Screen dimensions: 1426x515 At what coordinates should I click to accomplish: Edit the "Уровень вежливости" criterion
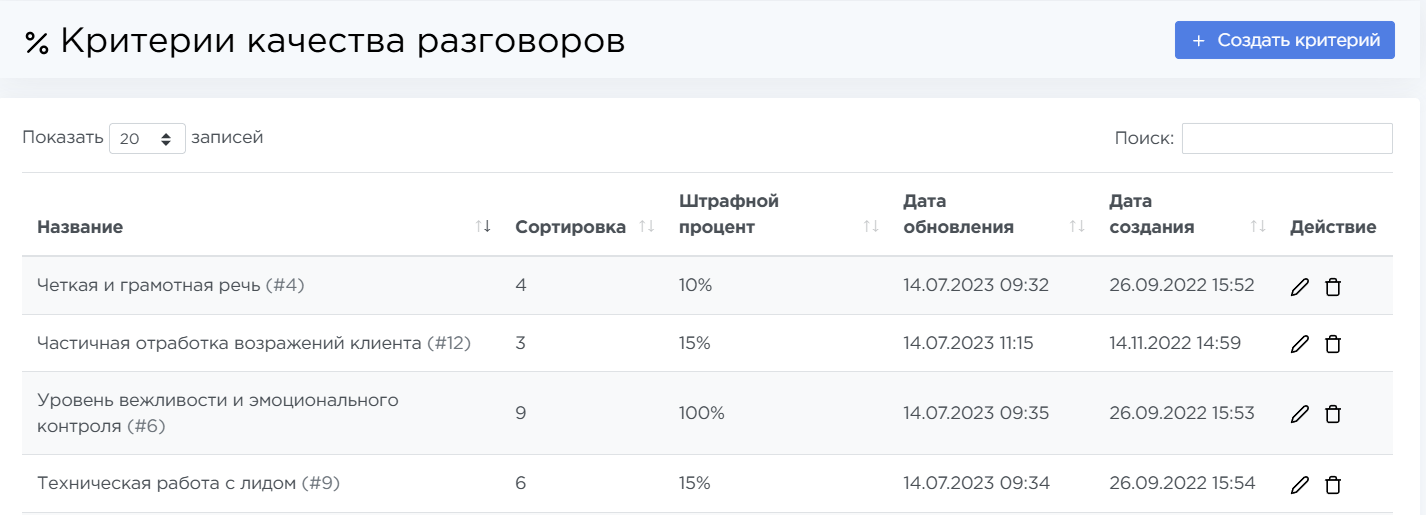1299,413
